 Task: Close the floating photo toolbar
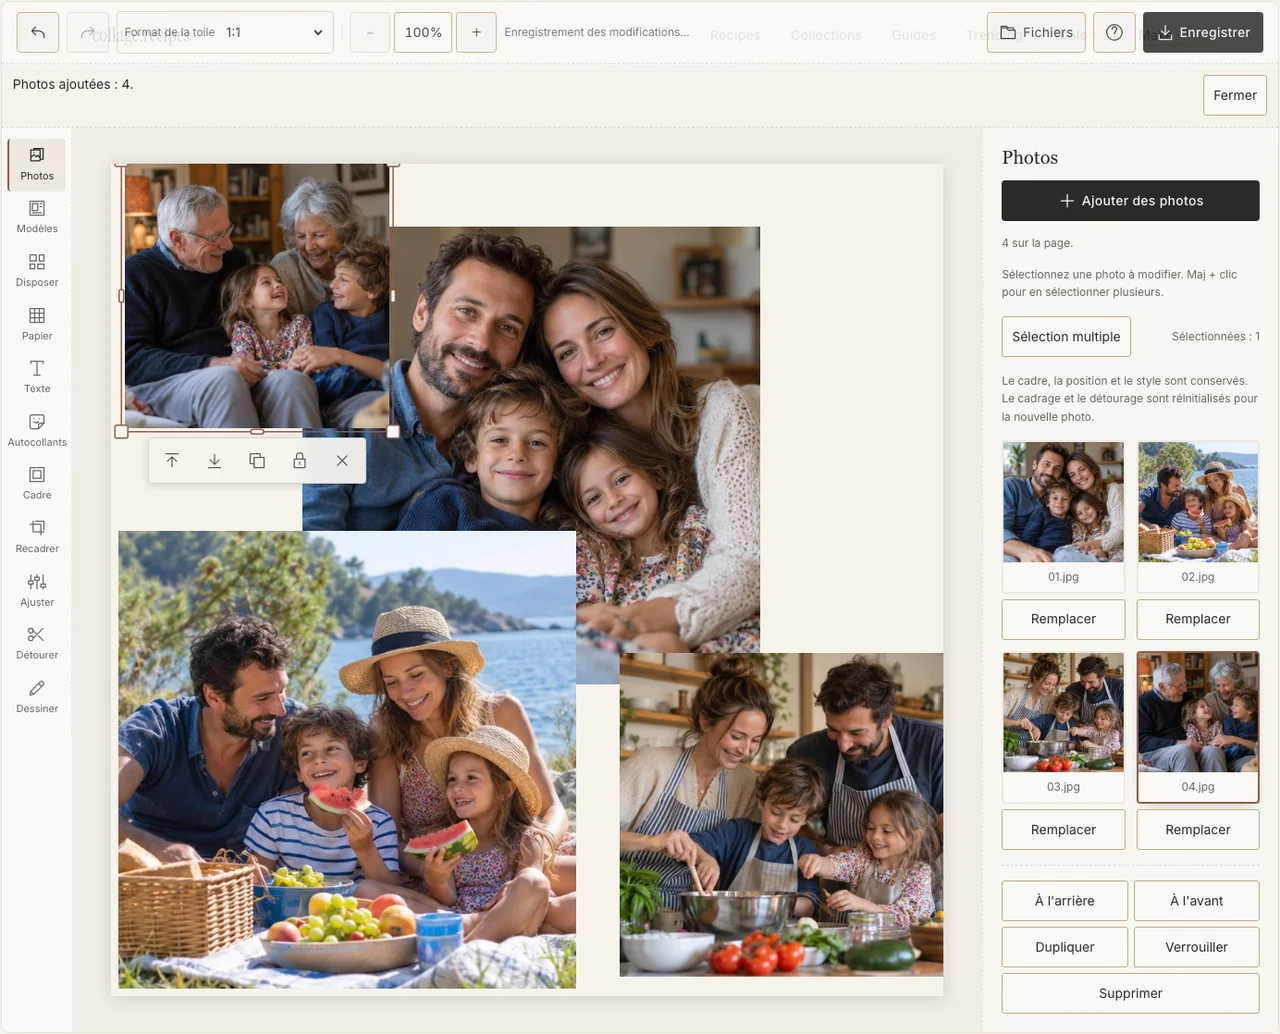(x=342, y=461)
